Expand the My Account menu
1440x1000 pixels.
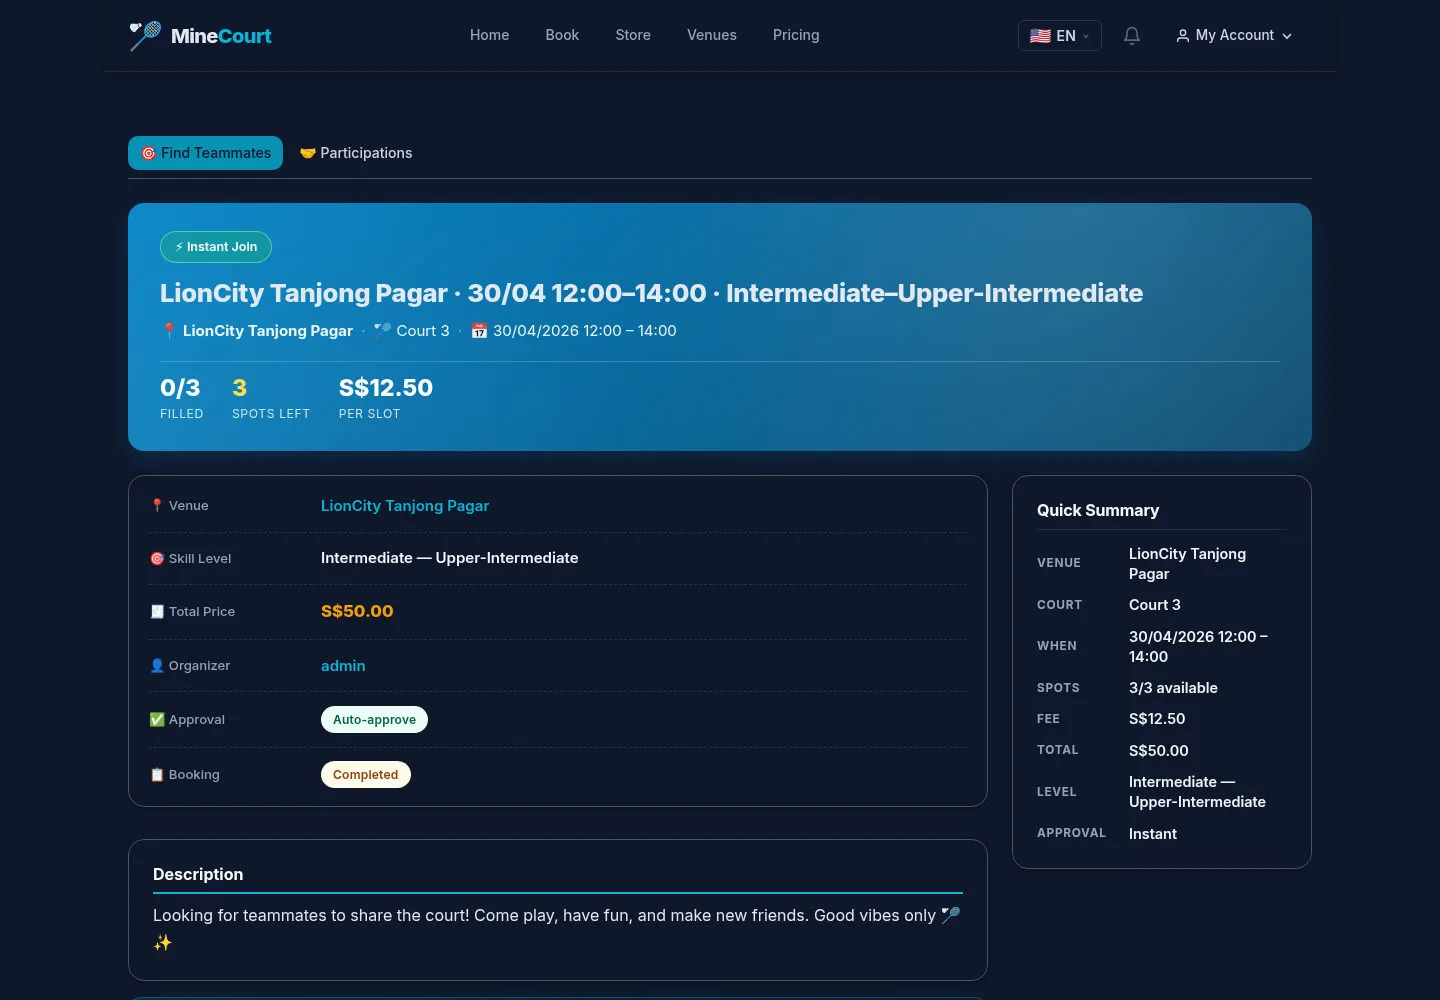coord(1234,36)
